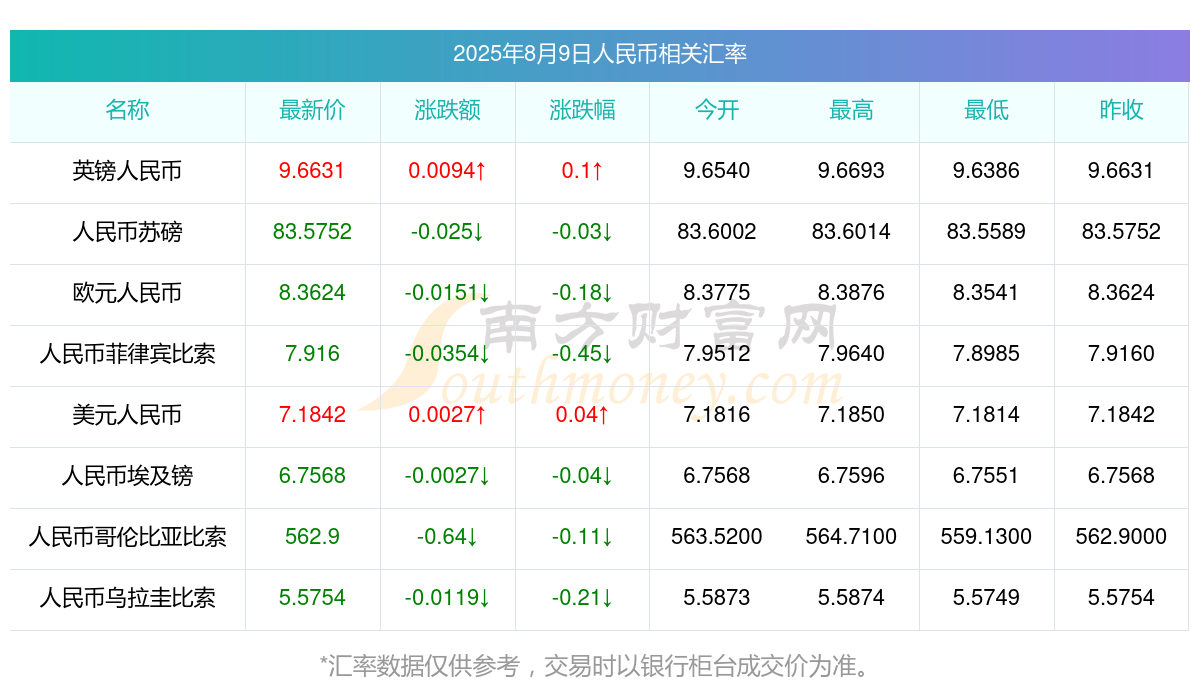Click the title 2025年8月9日人民币相关汇率
Viewport: 1200px width, 698px height.
pyautogui.click(x=600, y=54)
